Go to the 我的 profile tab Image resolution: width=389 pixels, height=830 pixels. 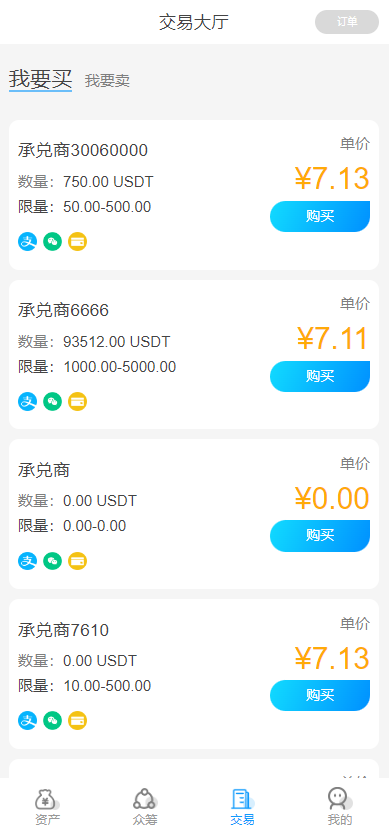pos(339,807)
